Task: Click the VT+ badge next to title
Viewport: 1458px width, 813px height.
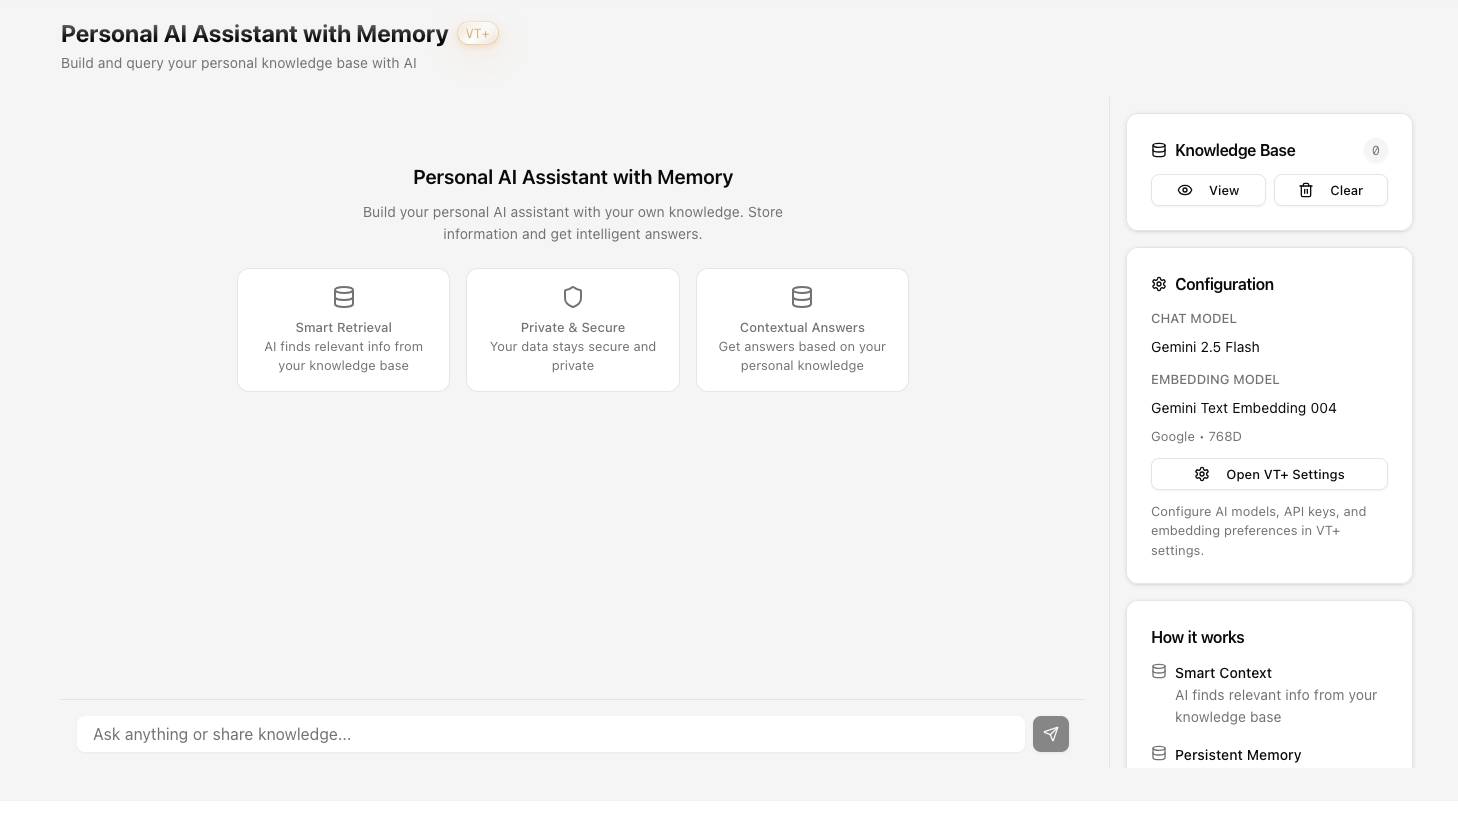Action: [x=478, y=33]
